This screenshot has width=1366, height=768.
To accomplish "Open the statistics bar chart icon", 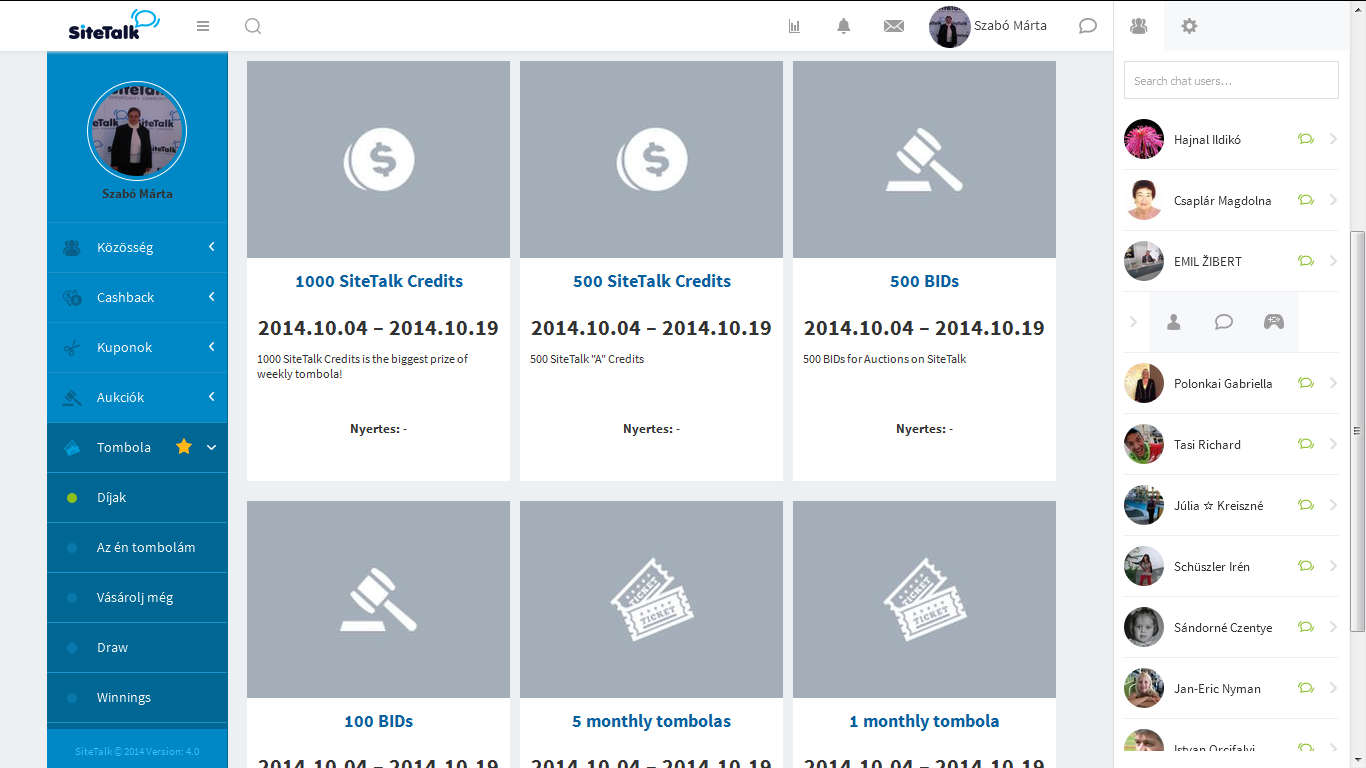I will 794,26.
